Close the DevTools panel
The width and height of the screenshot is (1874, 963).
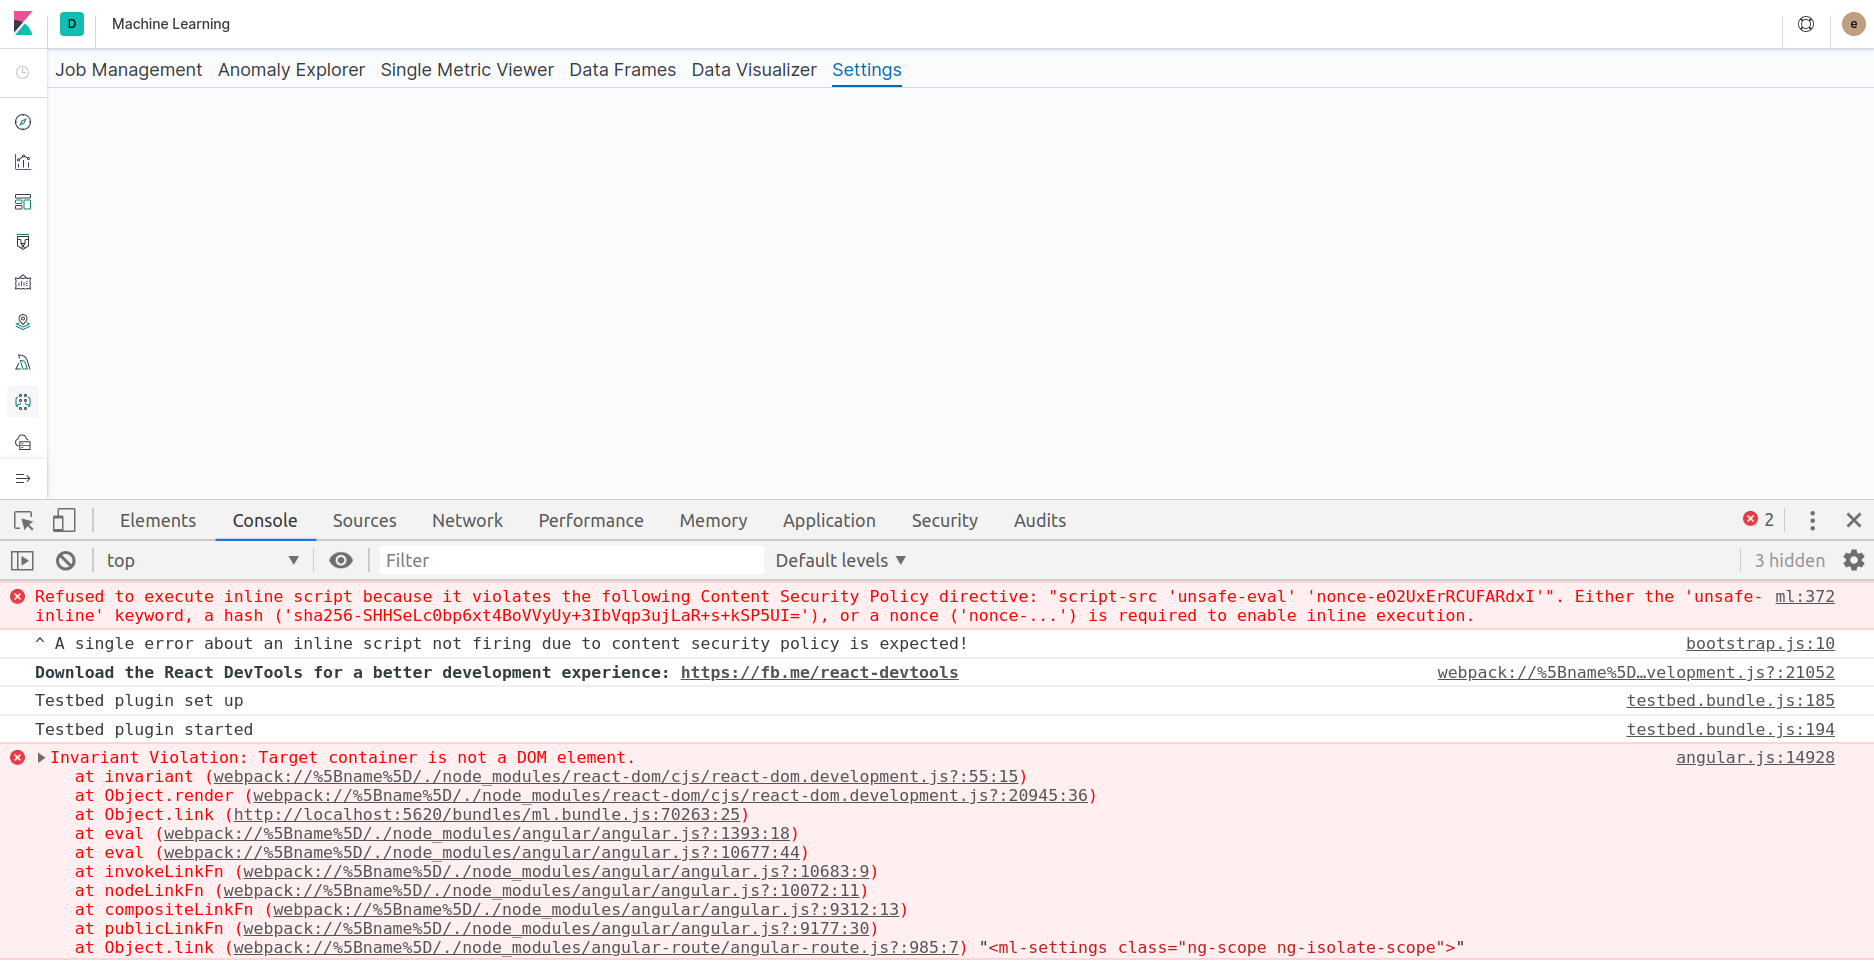(x=1854, y=520)
